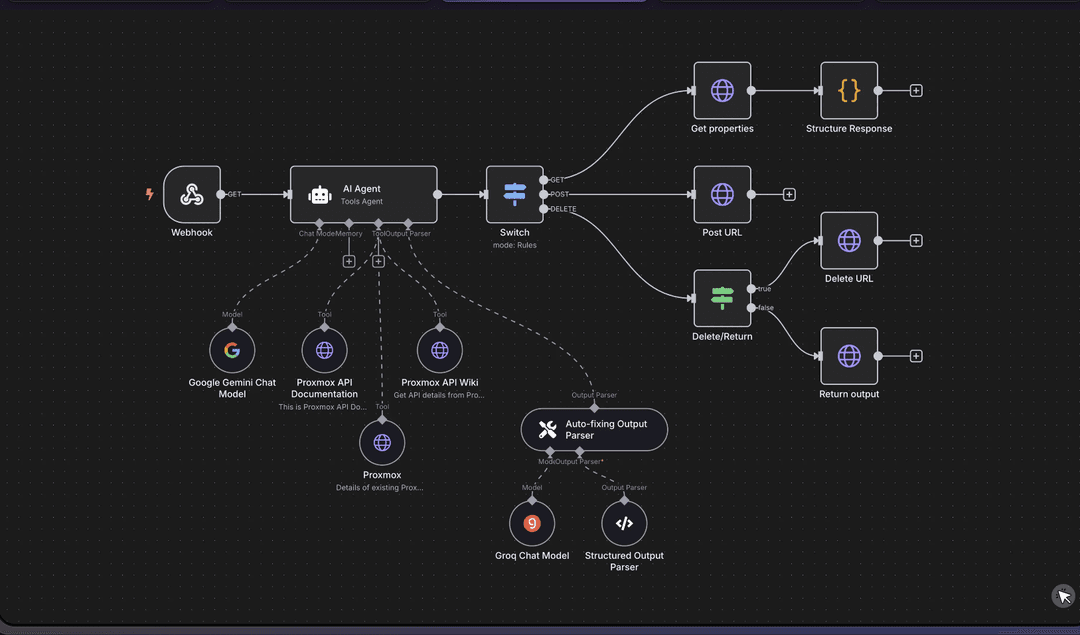Viewport: 1080px width, 635px height.
Task: Open the Auto-fixing Output Parser node
Action: pos(594,430)
